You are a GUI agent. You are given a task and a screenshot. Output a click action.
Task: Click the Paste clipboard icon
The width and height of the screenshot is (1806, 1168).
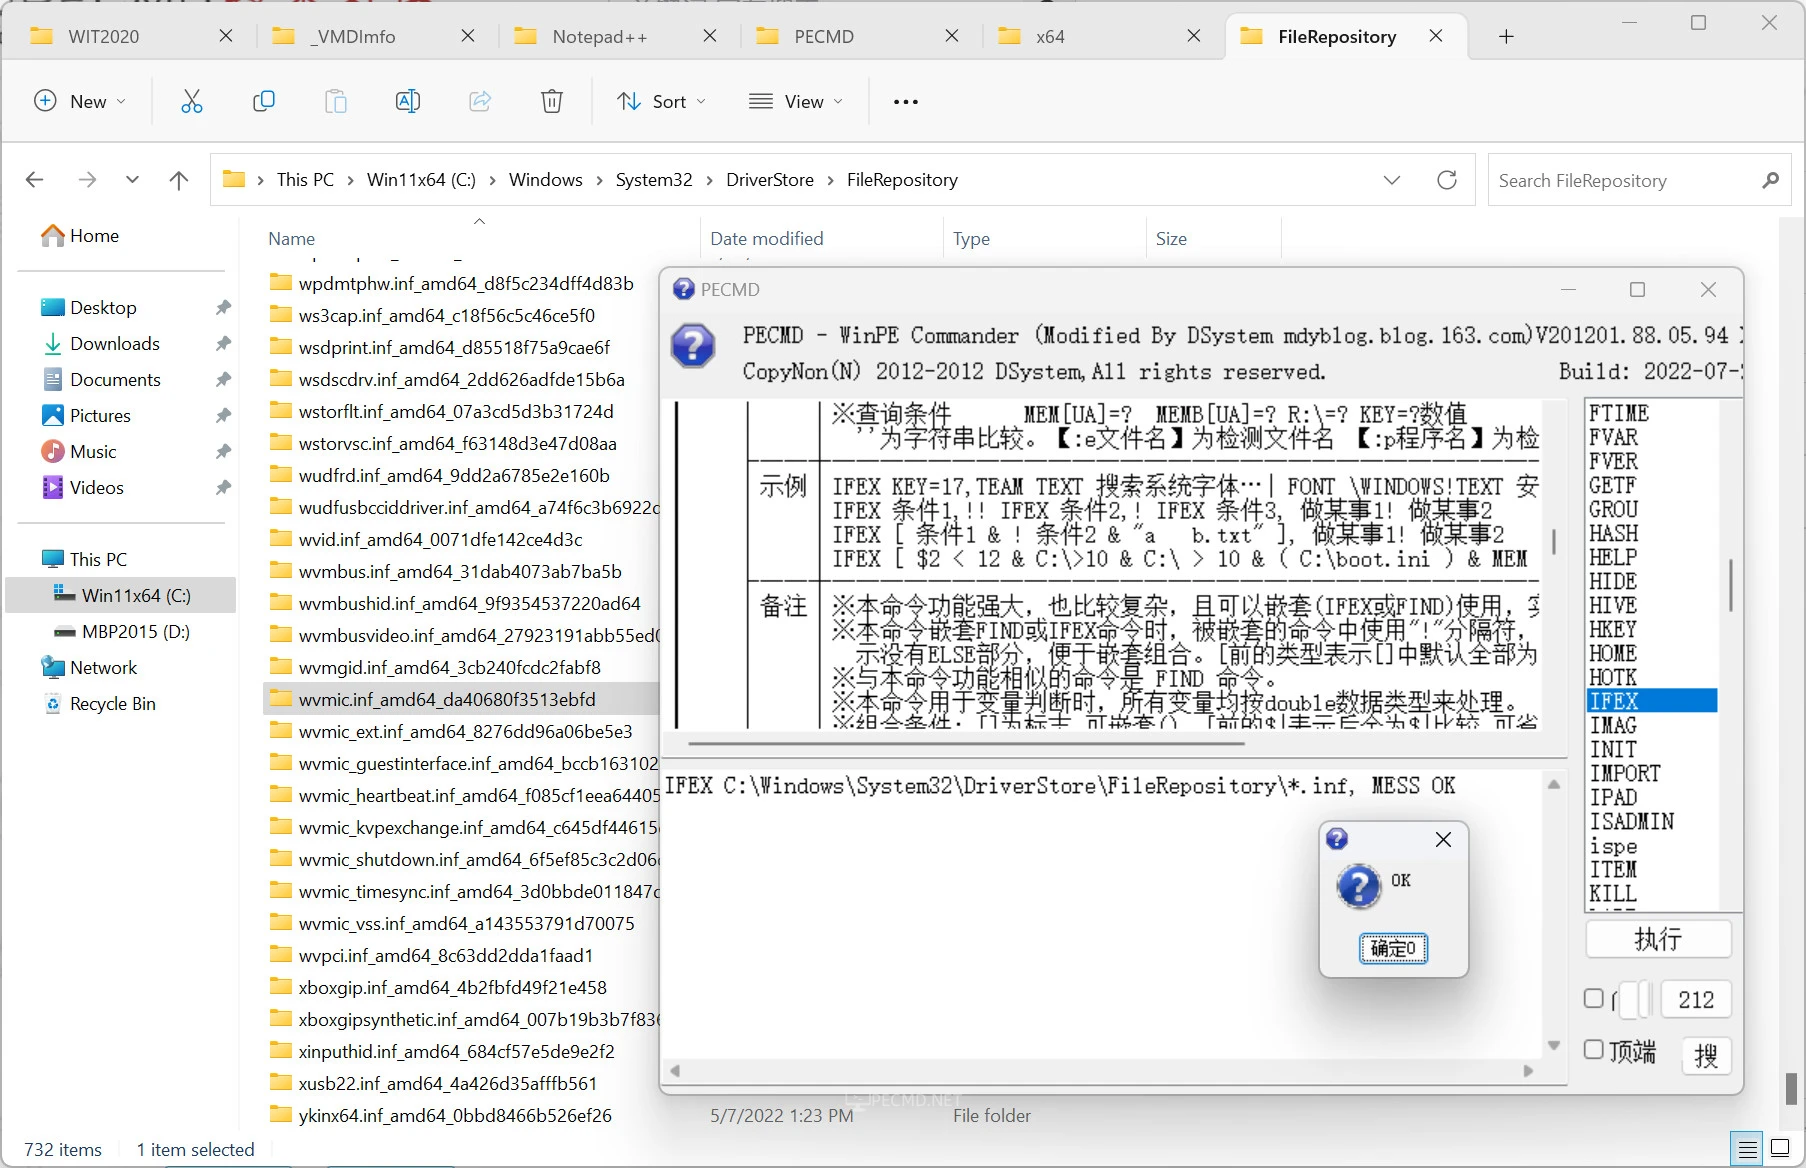336,101
